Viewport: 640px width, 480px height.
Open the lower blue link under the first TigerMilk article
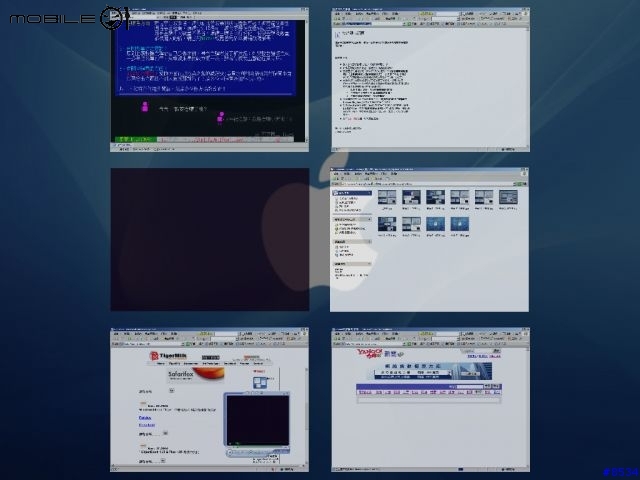click(x=147, y=425)
